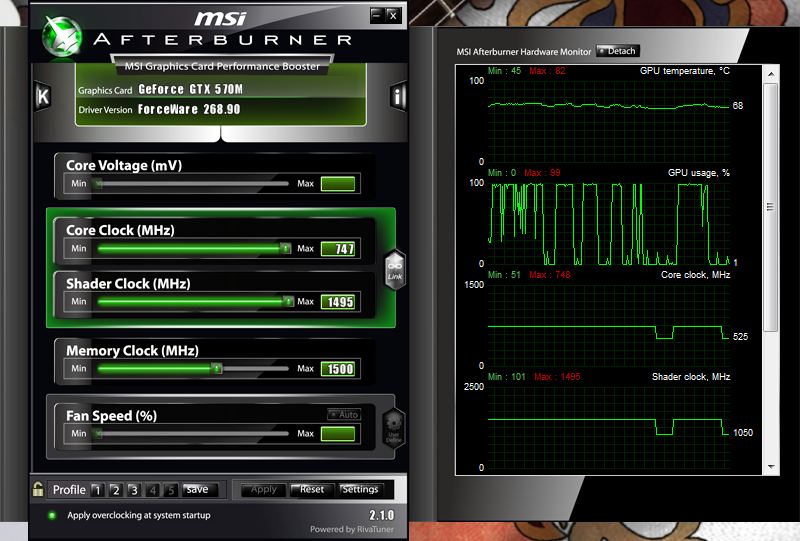The width and height of the screenshot is (800, 541).
Task: Click the Memory Clock slider handle
Action: click(x=217, y=368)
